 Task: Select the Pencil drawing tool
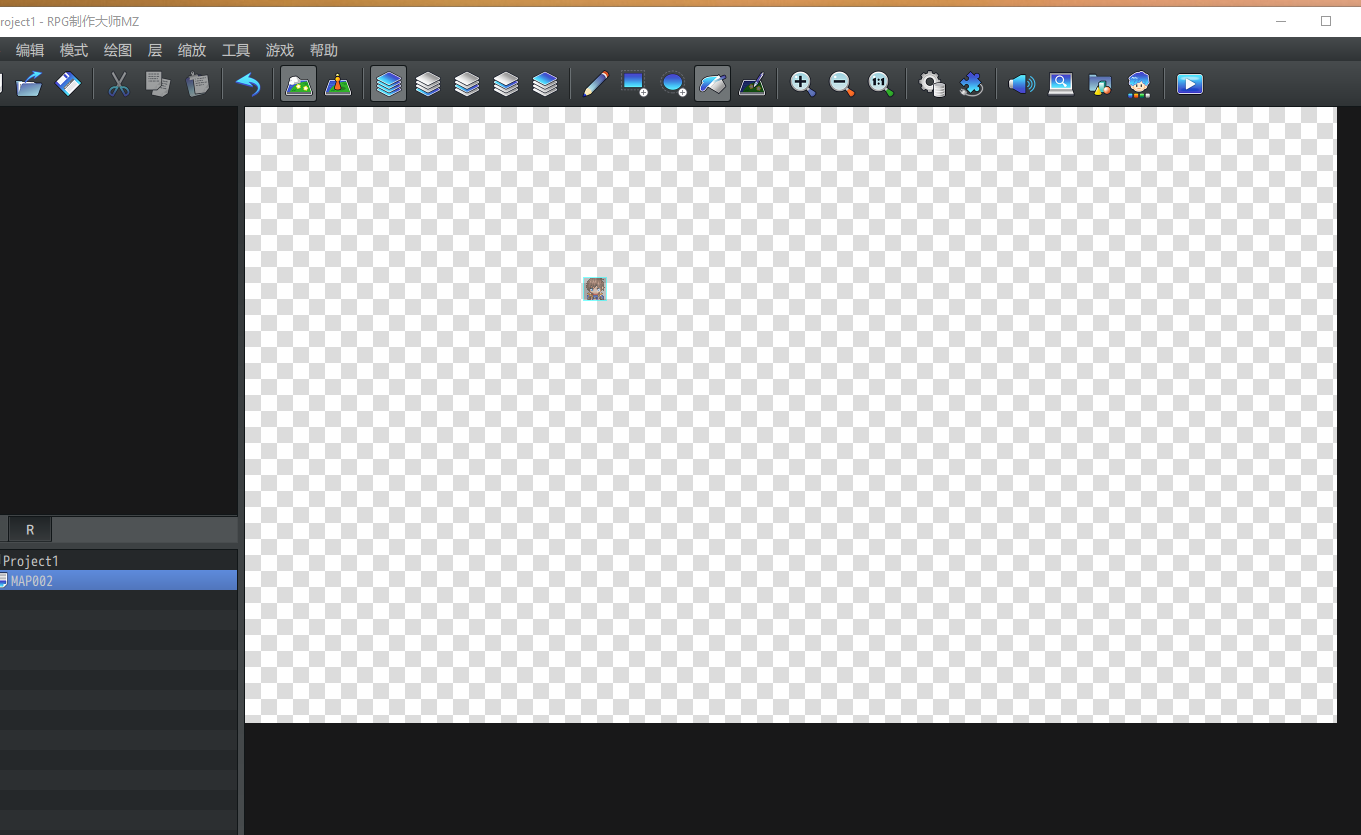(x=595, y=84)
